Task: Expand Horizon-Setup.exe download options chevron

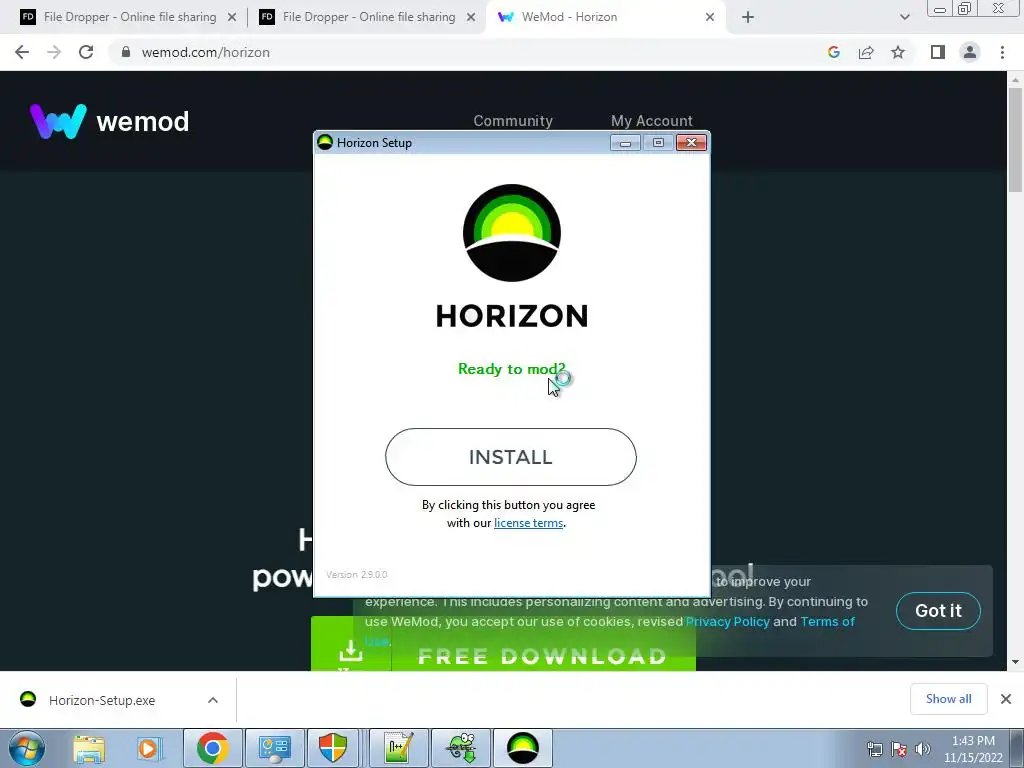Action: pos(213,700)
